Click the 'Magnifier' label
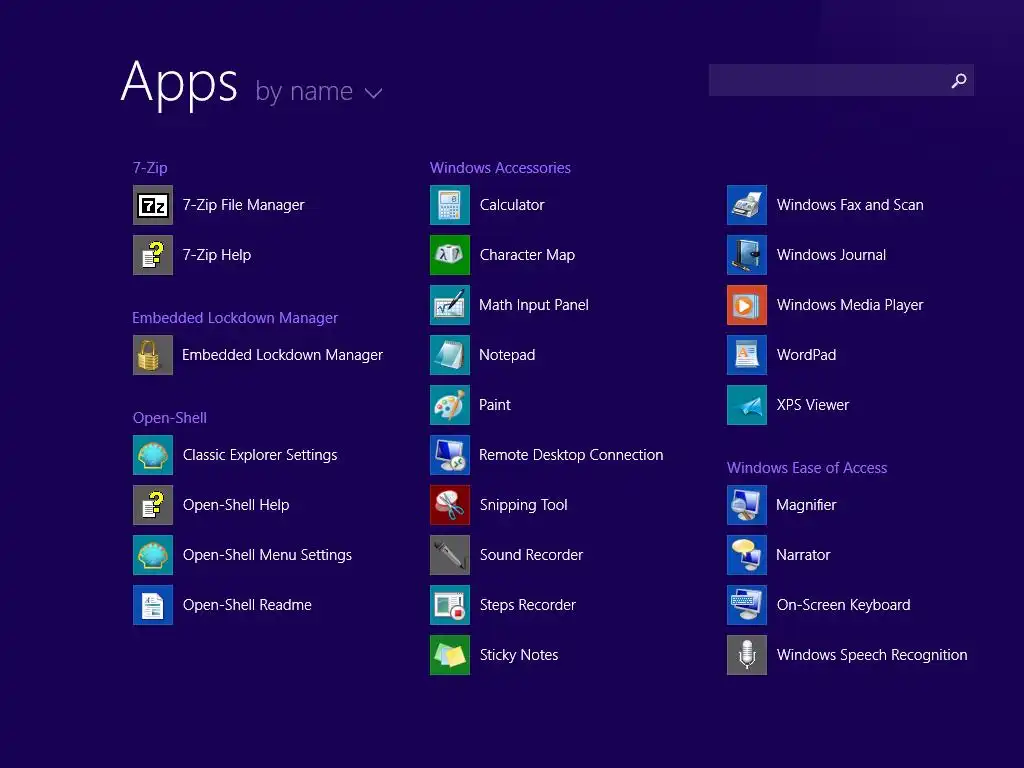 click(806, 505)
